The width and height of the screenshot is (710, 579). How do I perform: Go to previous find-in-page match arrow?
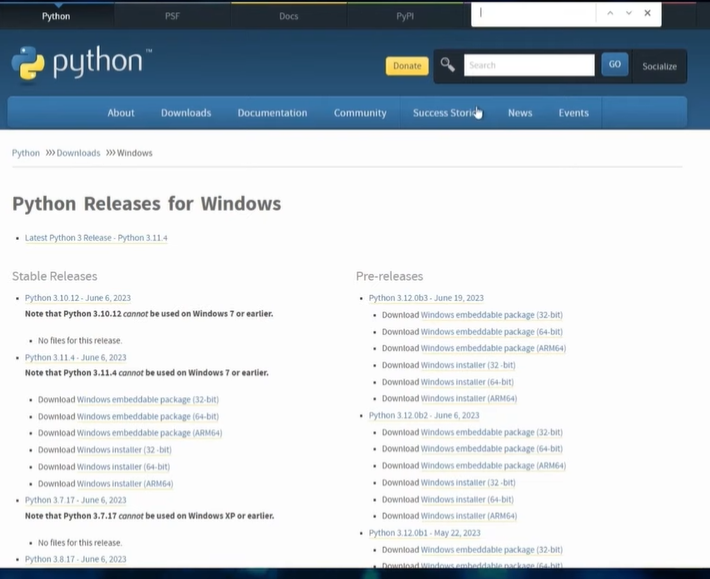(610, 13)
